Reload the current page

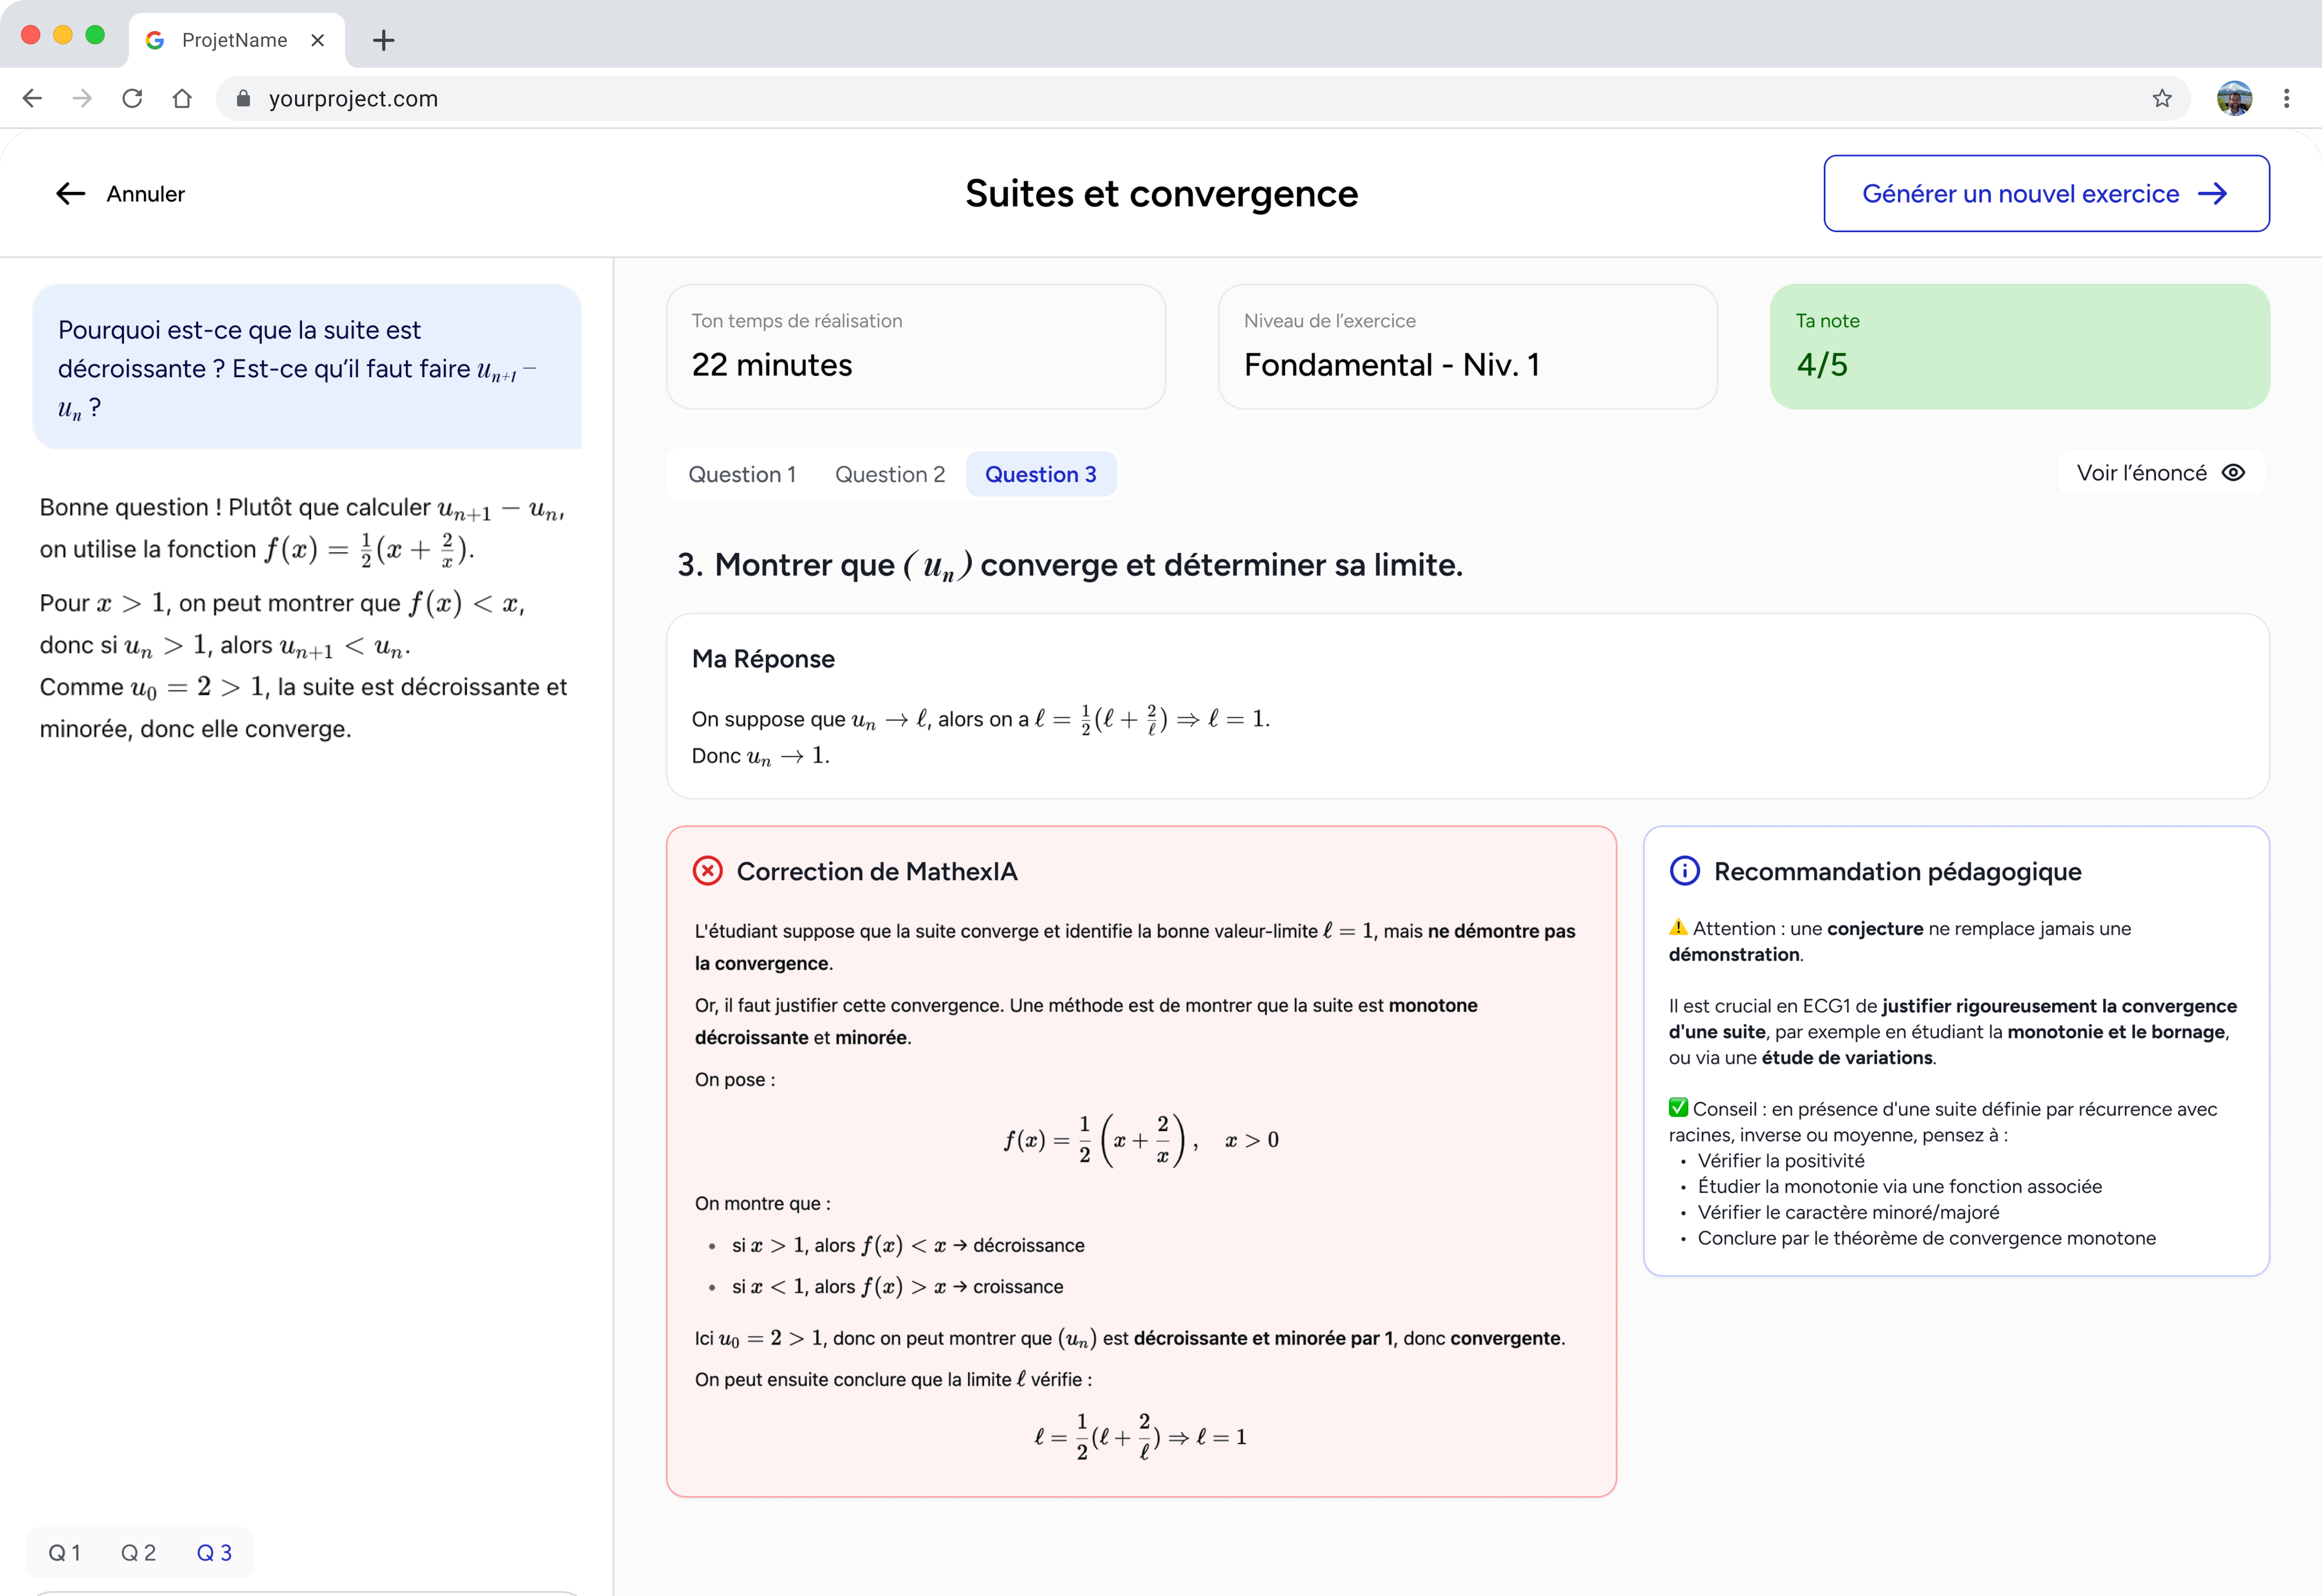coord(132,98)
